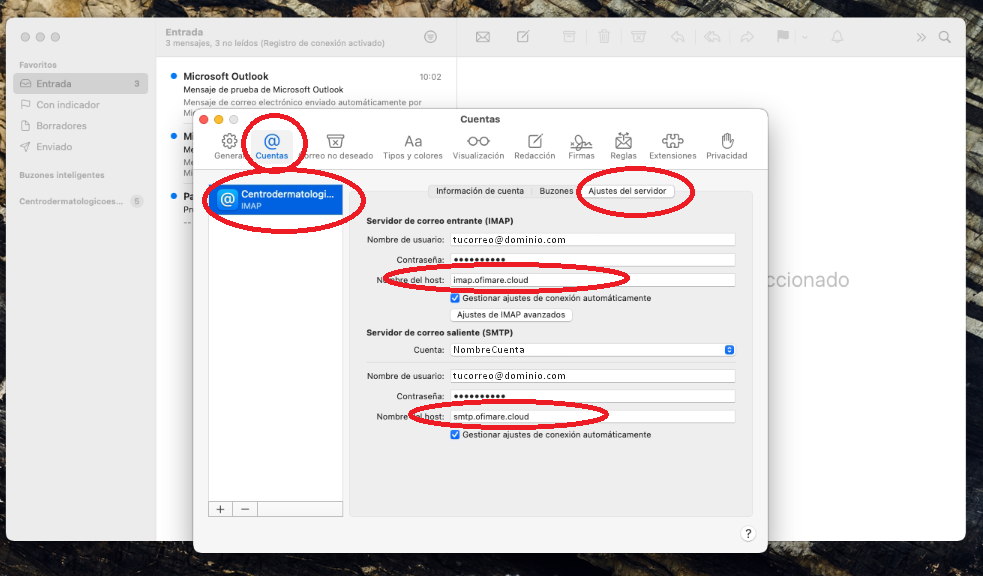Switch to Buzones tab
Viewport: 983px width, 576px height.
(556, 191)
